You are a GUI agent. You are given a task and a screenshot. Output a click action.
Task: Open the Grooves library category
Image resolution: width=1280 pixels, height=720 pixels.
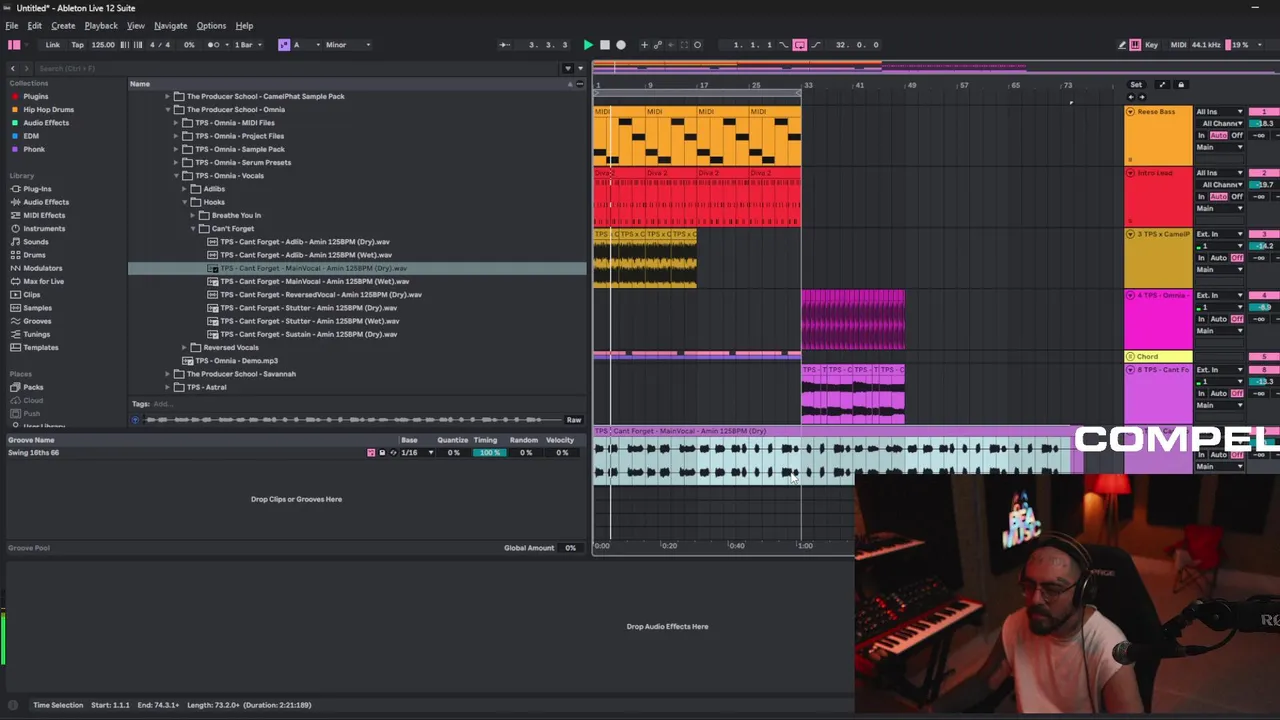pos(37,321)
